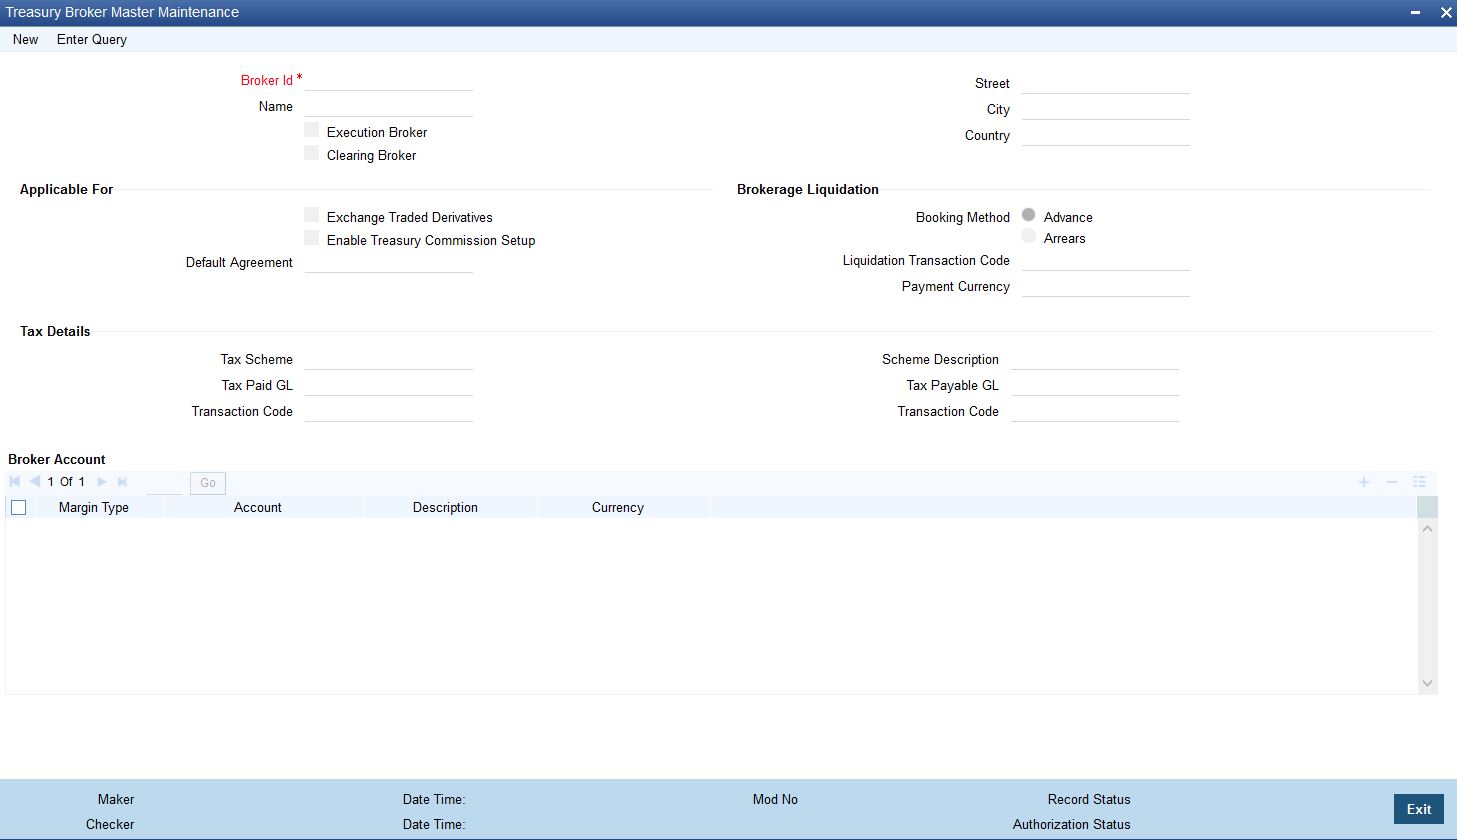Screen dimensions: 1457x840
Task: Click the Tax Payable GL field
Action: coord(1095,385)
